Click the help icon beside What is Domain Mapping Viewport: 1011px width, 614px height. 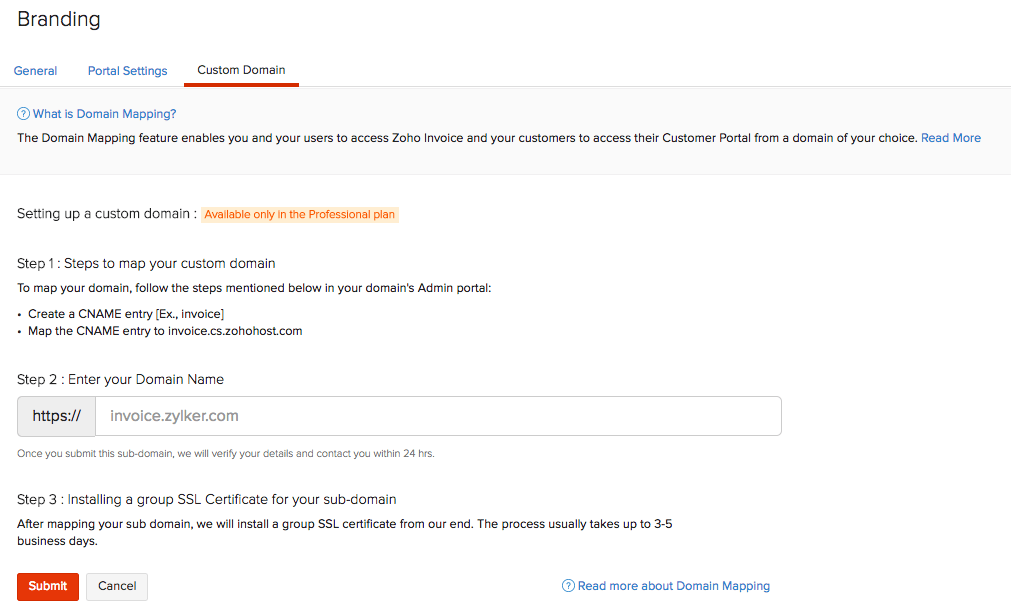23,115
